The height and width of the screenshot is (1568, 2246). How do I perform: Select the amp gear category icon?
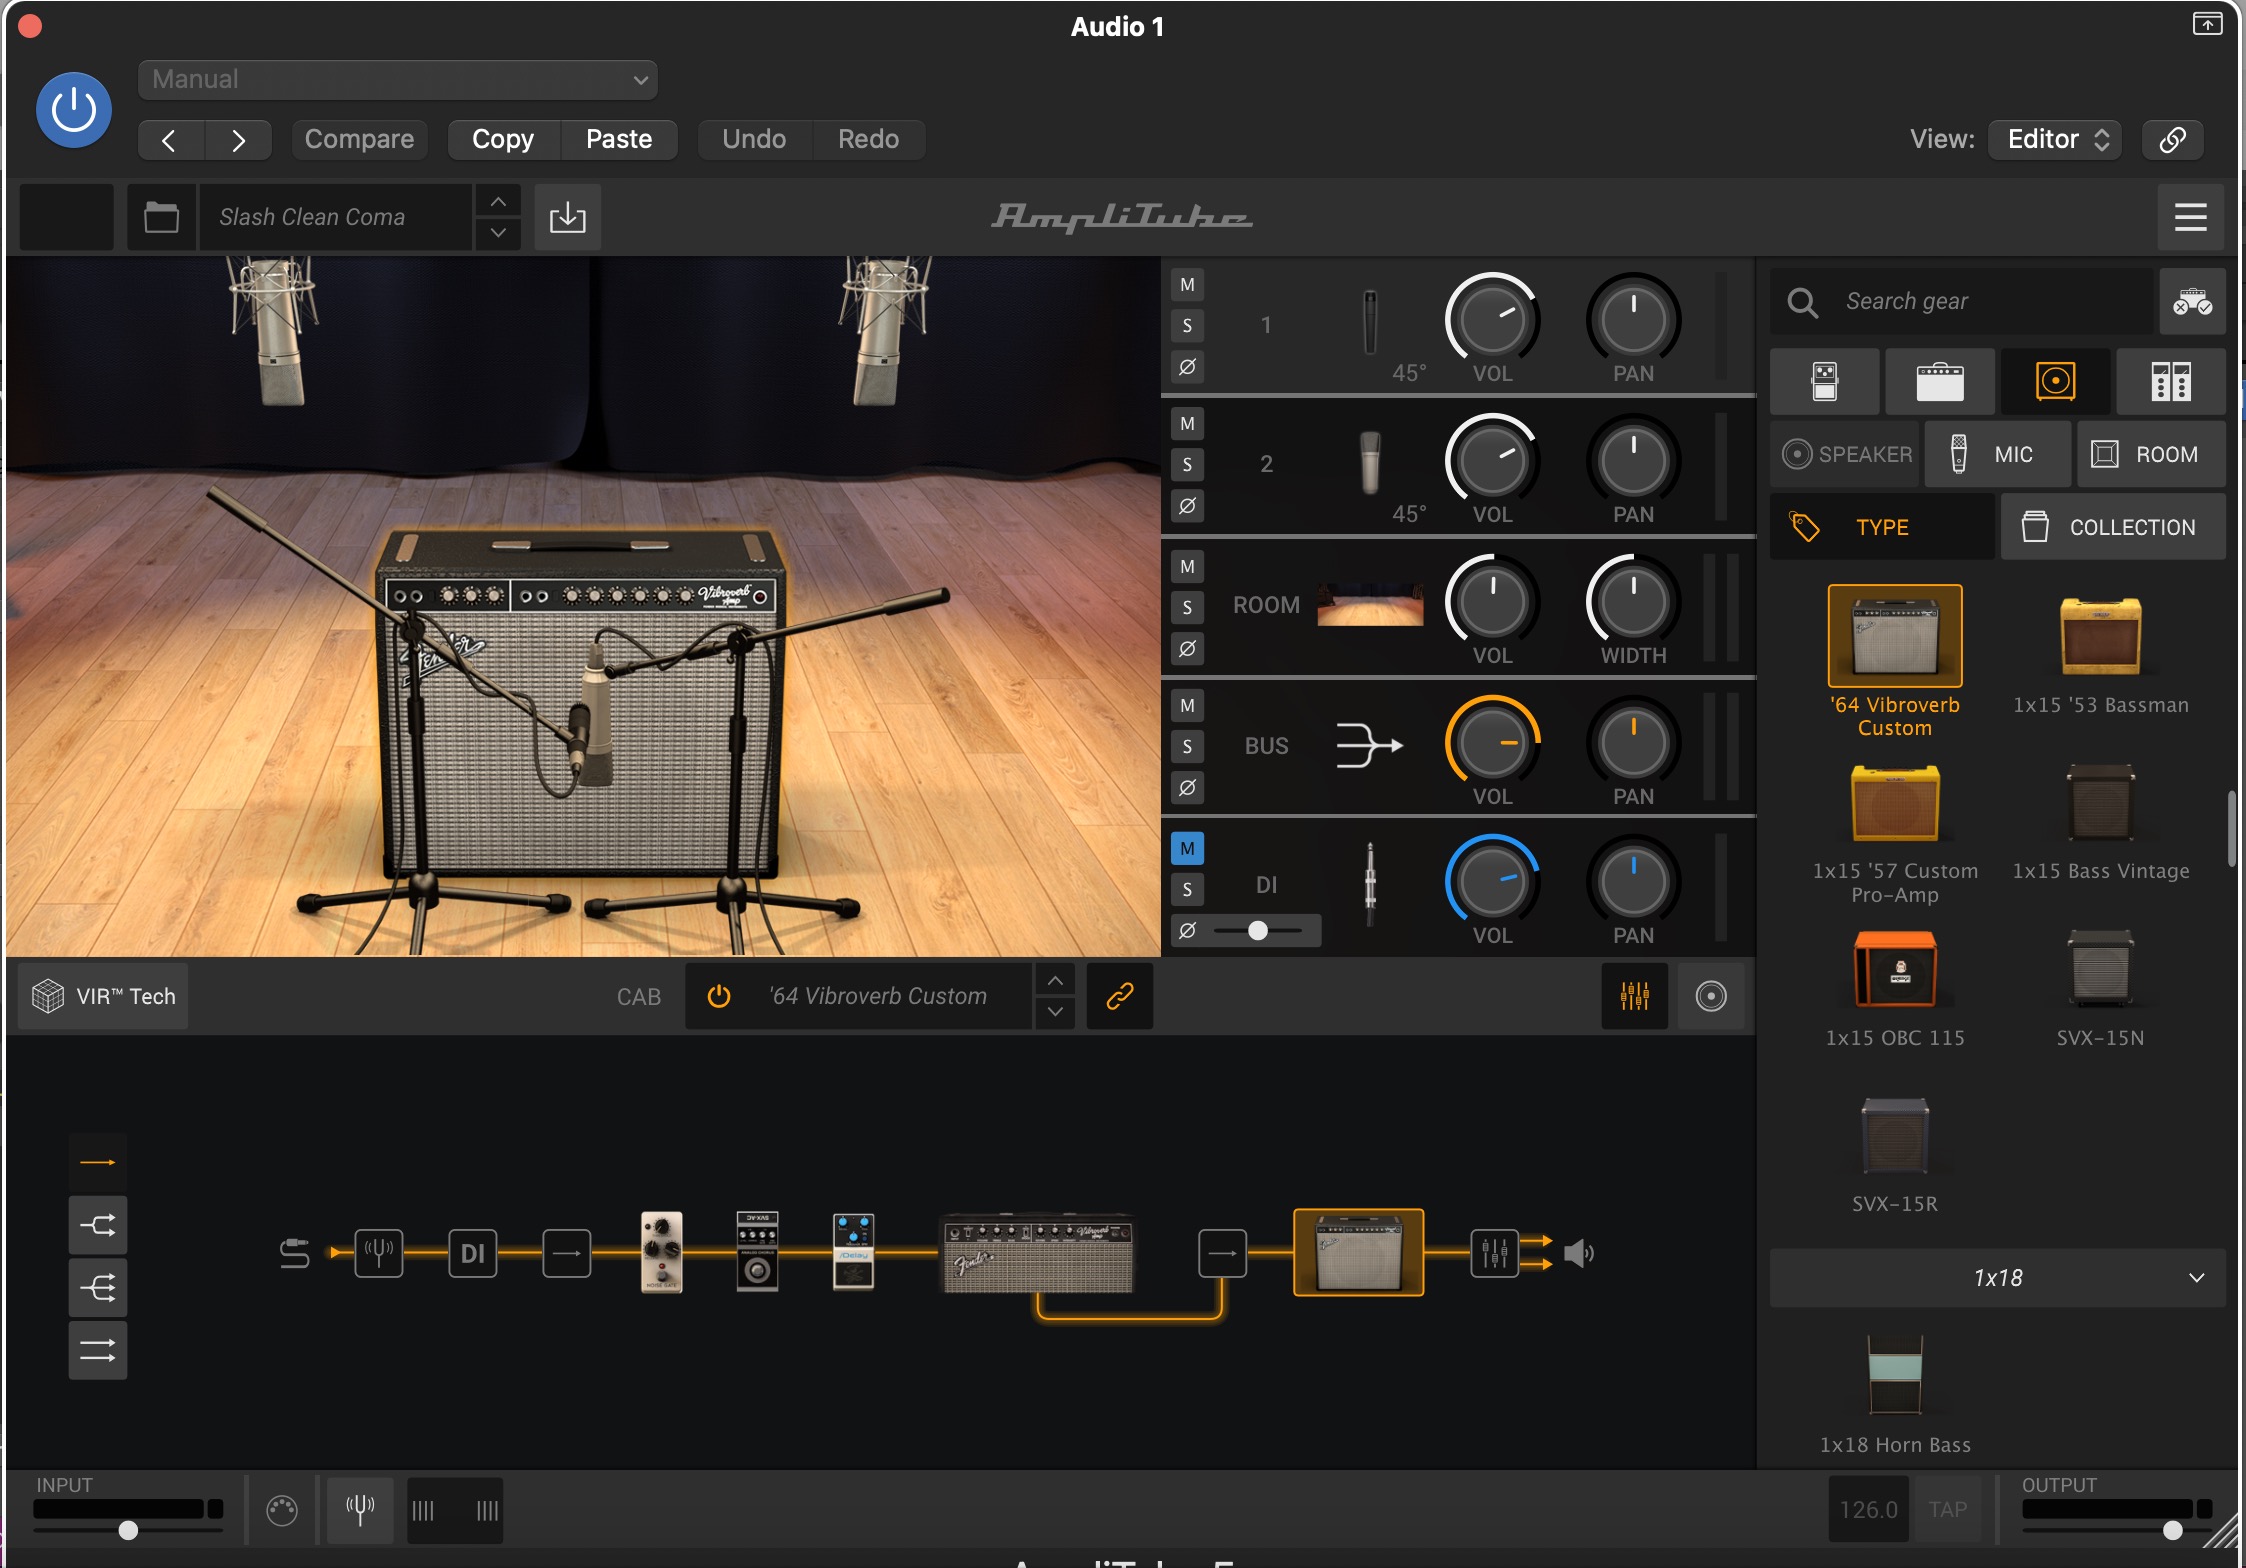[x=1940, y=381]
